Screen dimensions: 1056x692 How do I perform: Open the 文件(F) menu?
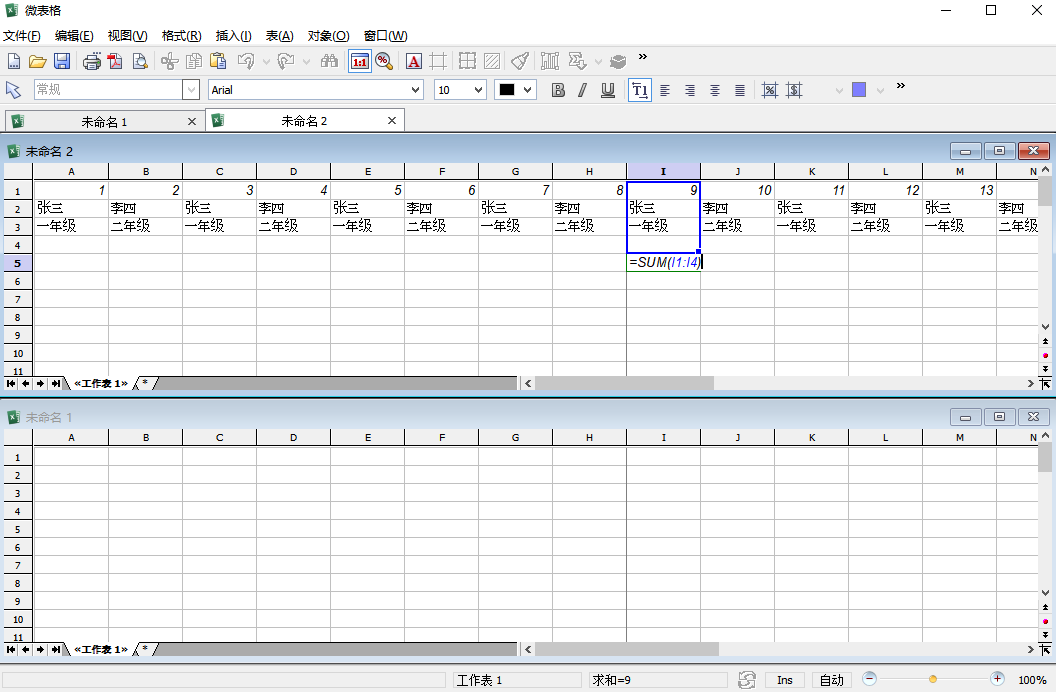pos(22,36)
